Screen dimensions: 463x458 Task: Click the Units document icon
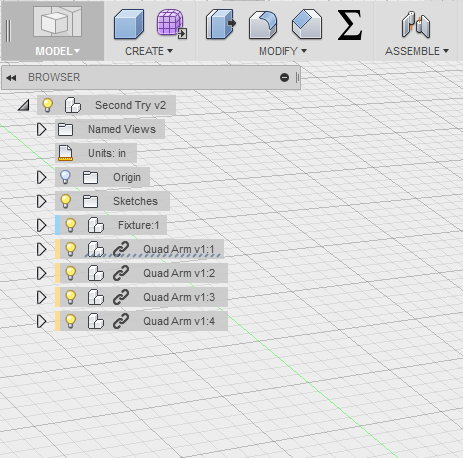(65, 153)
